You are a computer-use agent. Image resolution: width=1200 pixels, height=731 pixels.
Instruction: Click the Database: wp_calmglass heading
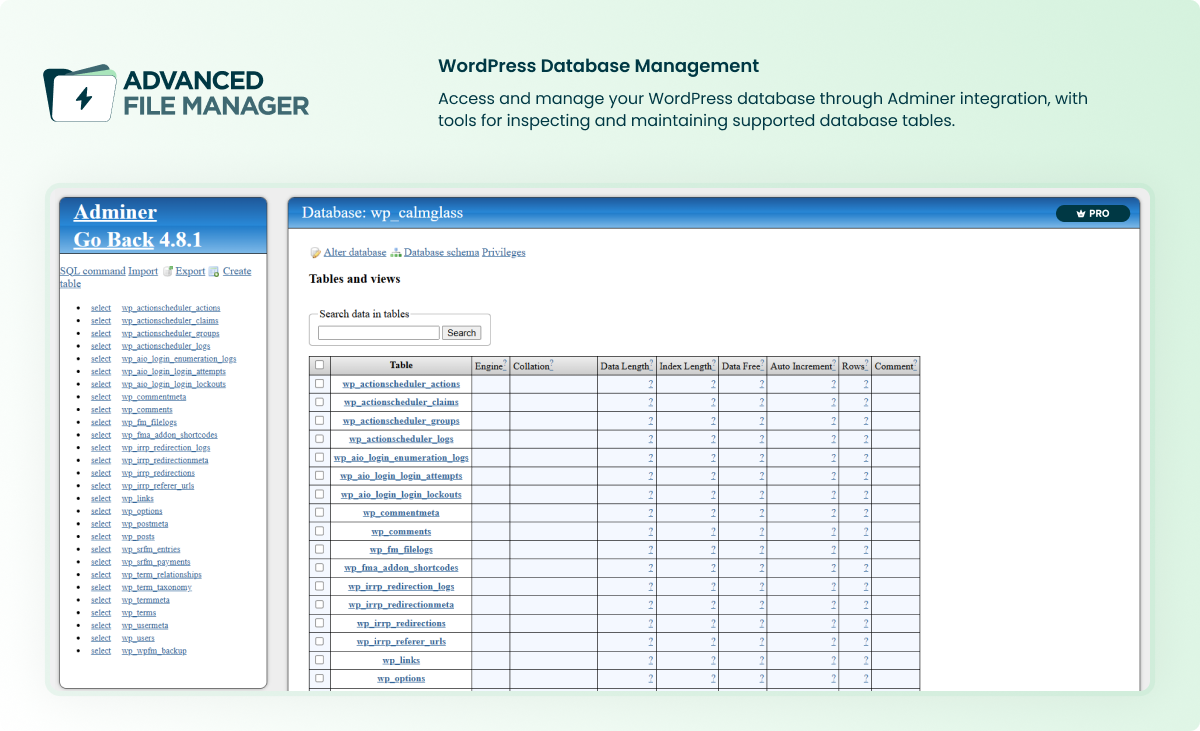382,213
